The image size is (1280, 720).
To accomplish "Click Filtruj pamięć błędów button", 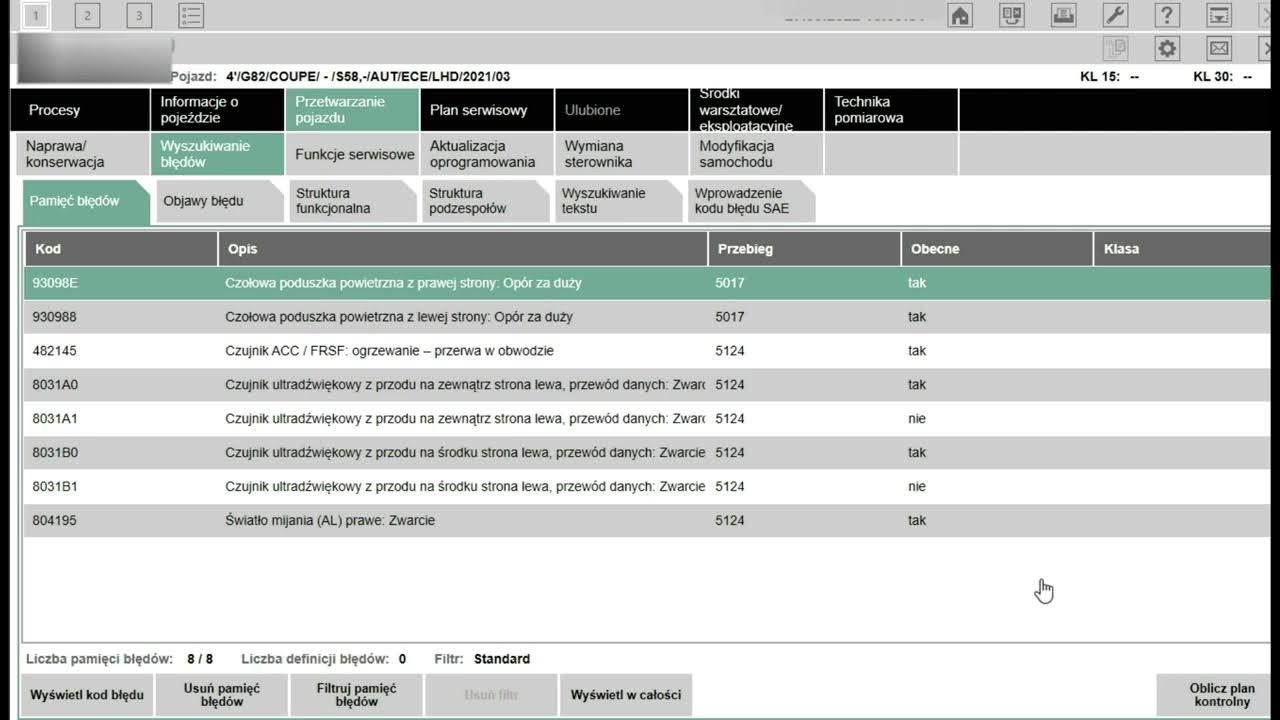I will 357,695.
